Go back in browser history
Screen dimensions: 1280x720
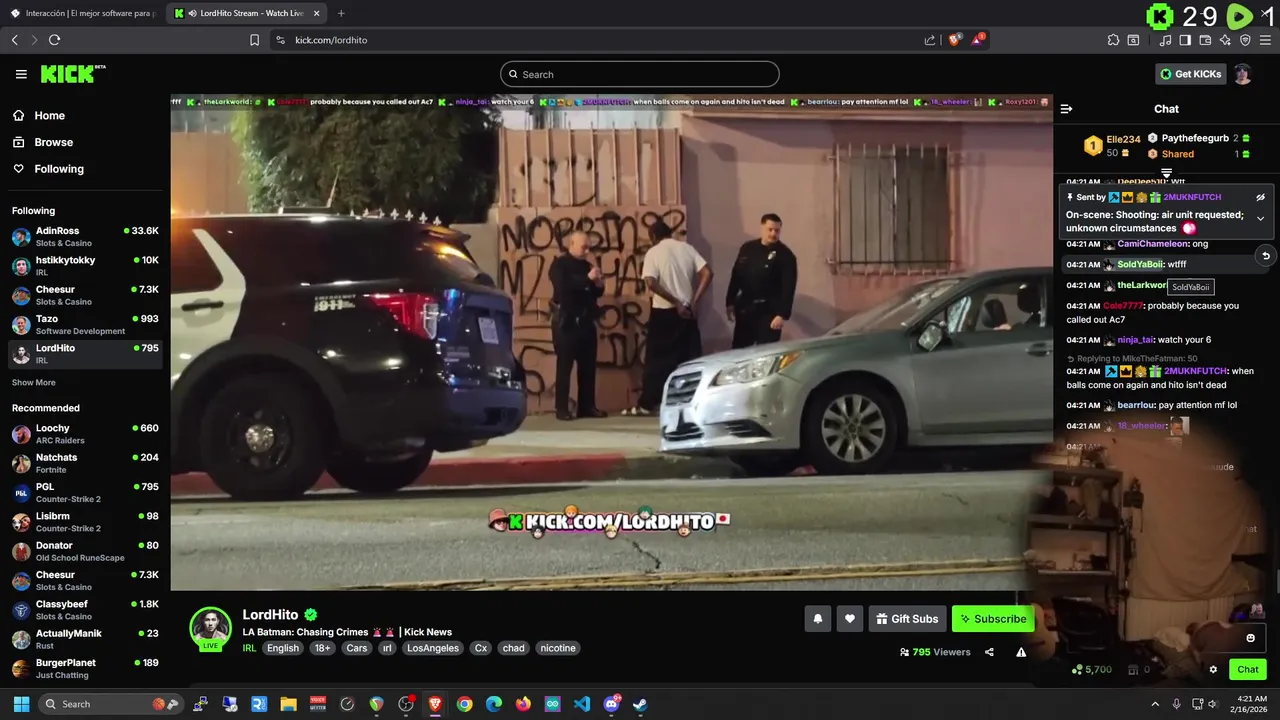[x=14, y=40]
